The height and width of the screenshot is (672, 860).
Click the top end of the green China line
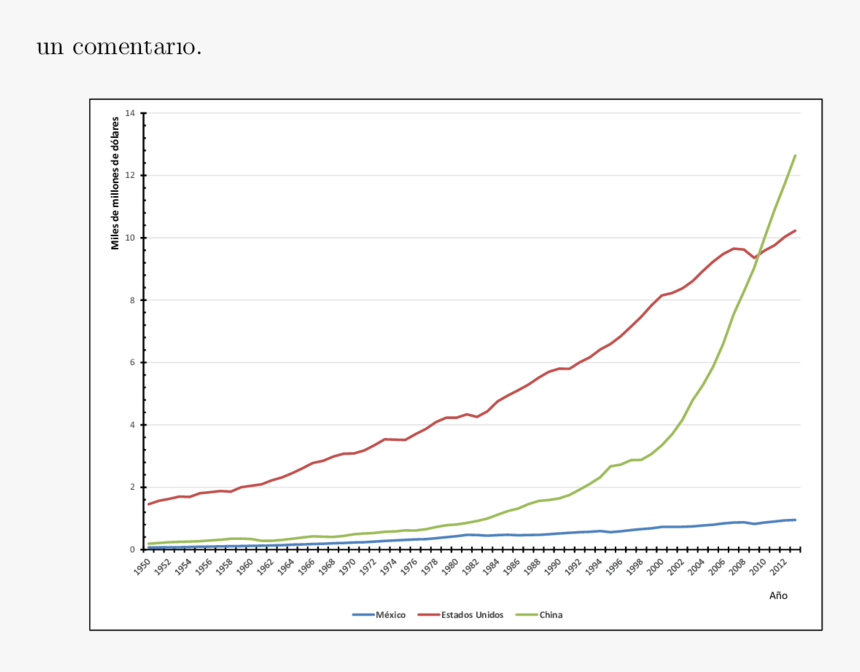click(795, 155)
